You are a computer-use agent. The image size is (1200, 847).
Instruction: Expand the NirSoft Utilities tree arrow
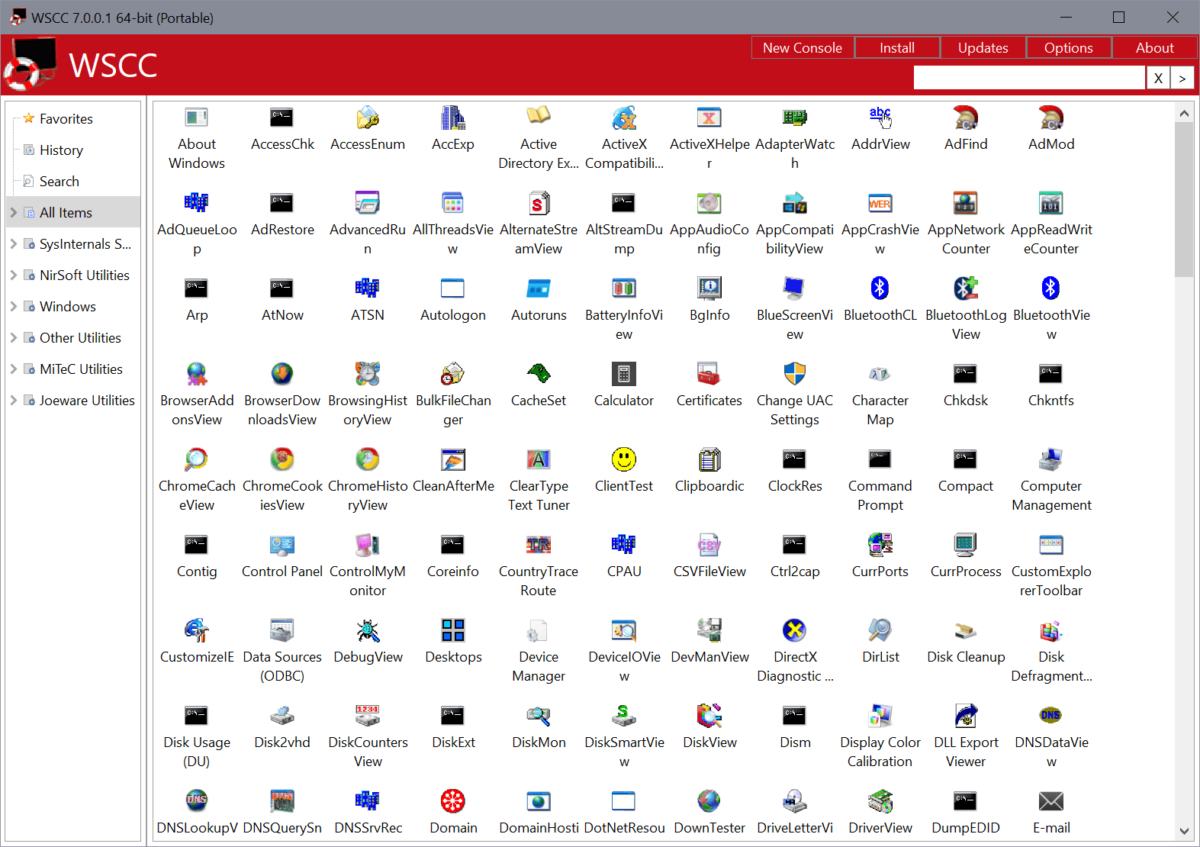click(13, 275)
